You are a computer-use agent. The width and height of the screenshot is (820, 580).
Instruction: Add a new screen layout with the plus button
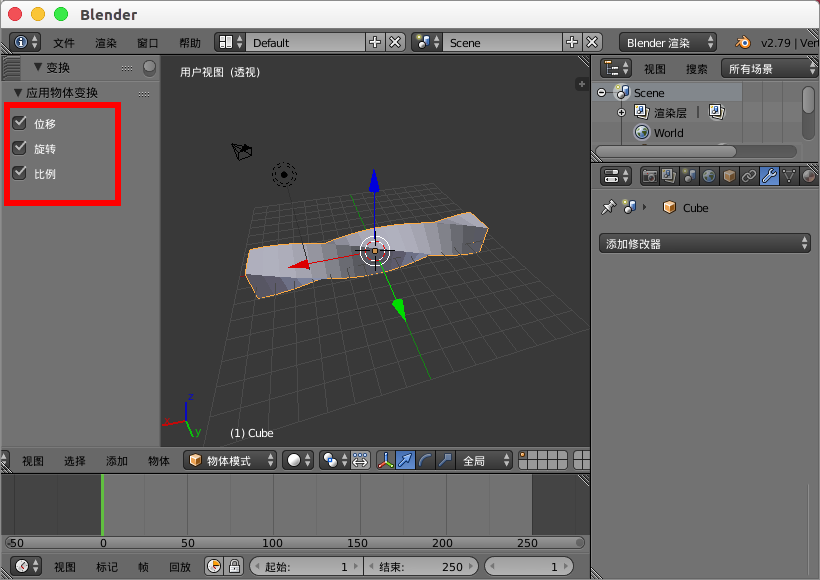coord(374,42)
